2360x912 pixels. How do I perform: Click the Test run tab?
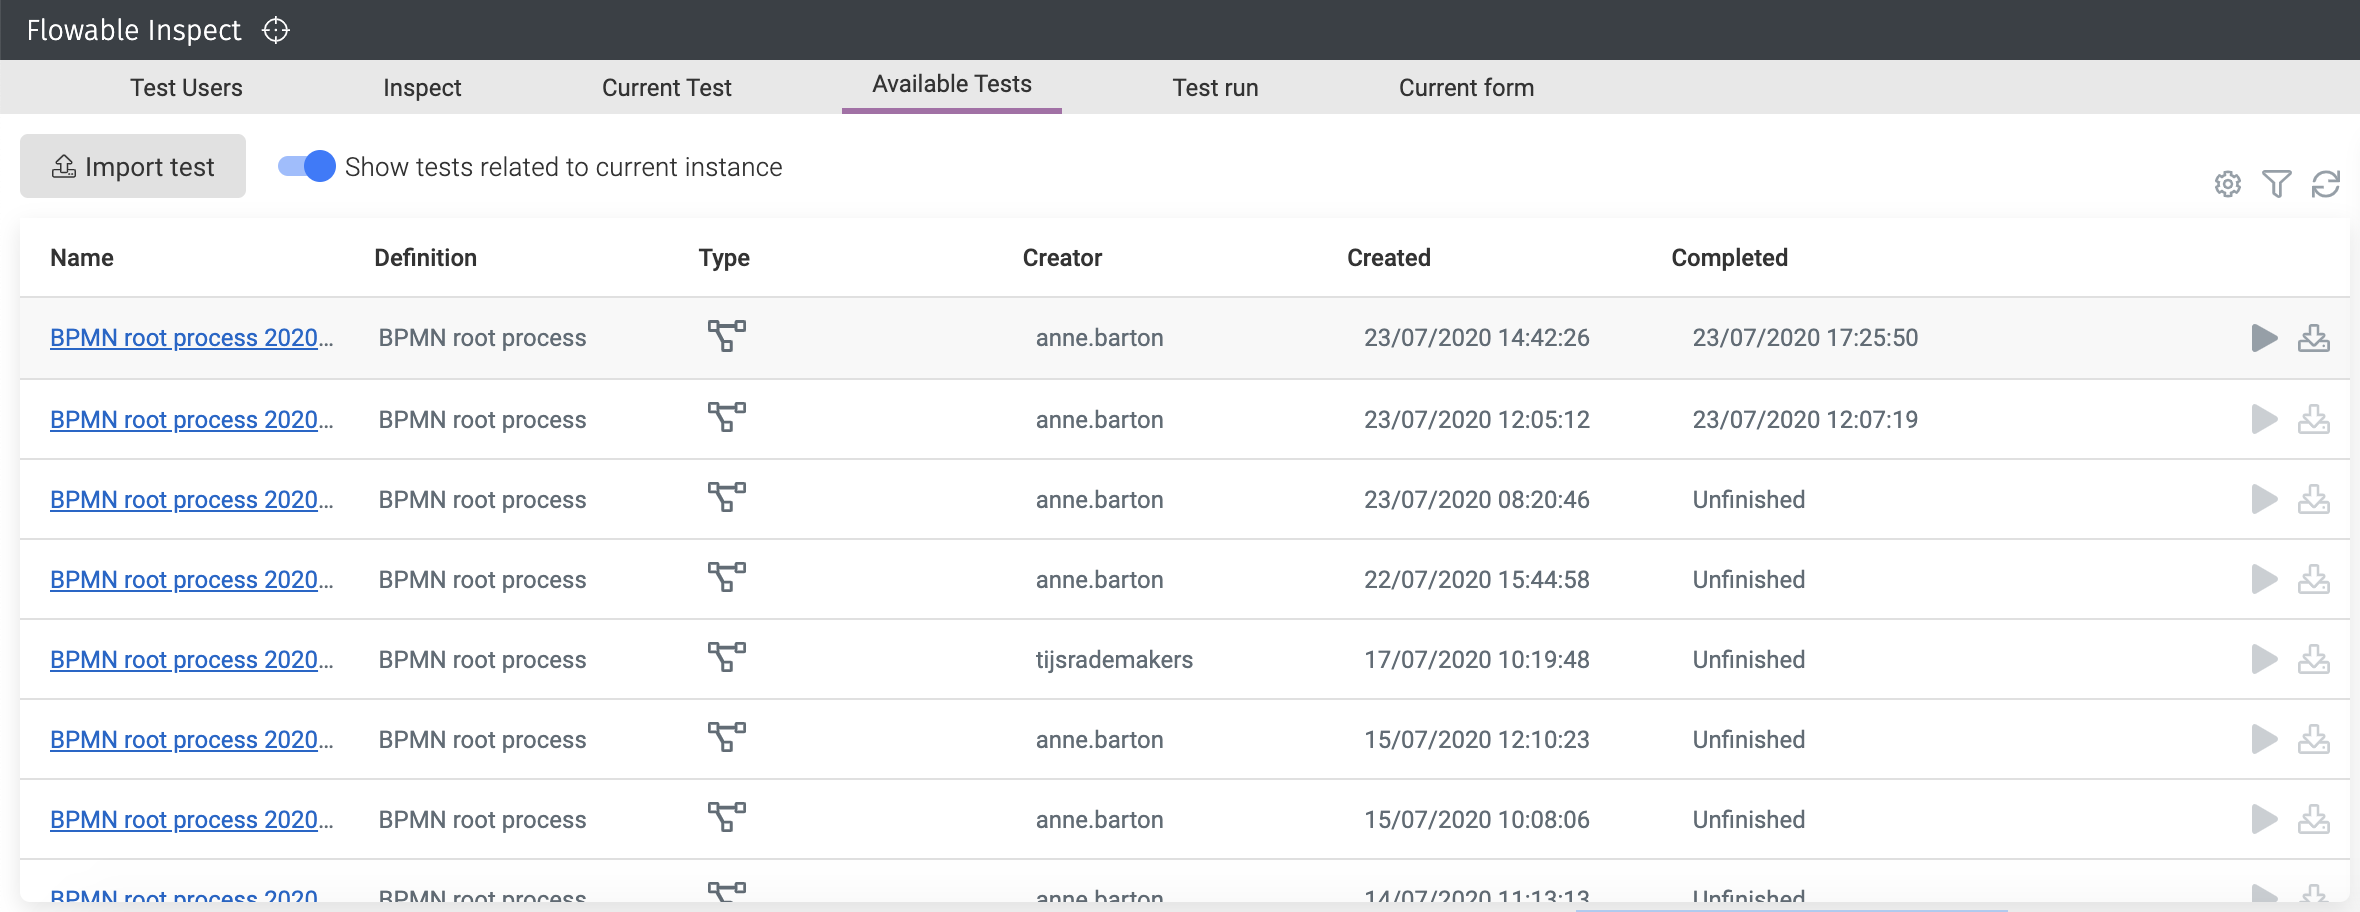click(1216, 88)
